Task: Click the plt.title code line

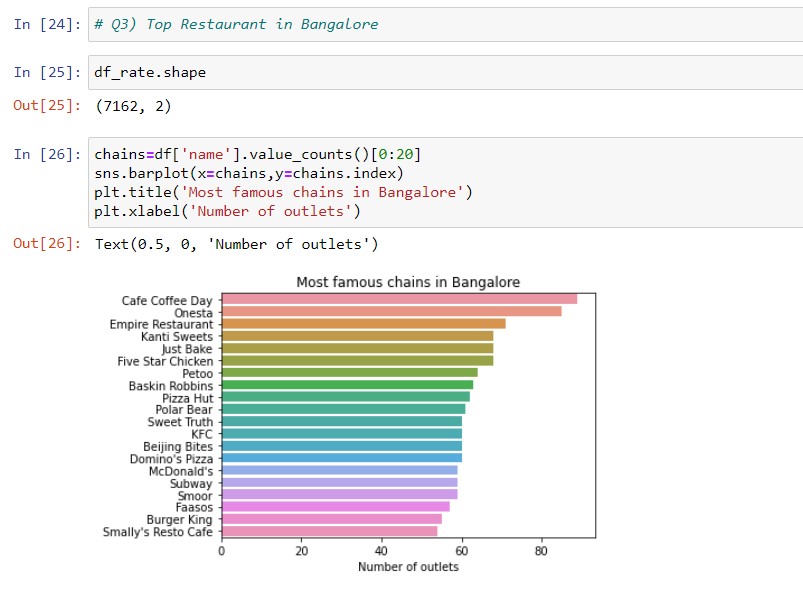Action: (283, 192)
